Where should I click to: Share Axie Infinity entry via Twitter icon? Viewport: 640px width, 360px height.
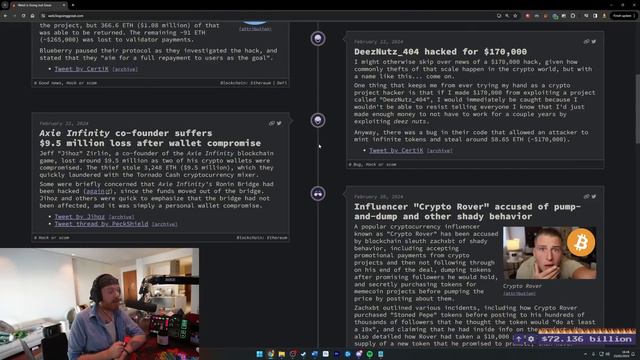point(279,123)
